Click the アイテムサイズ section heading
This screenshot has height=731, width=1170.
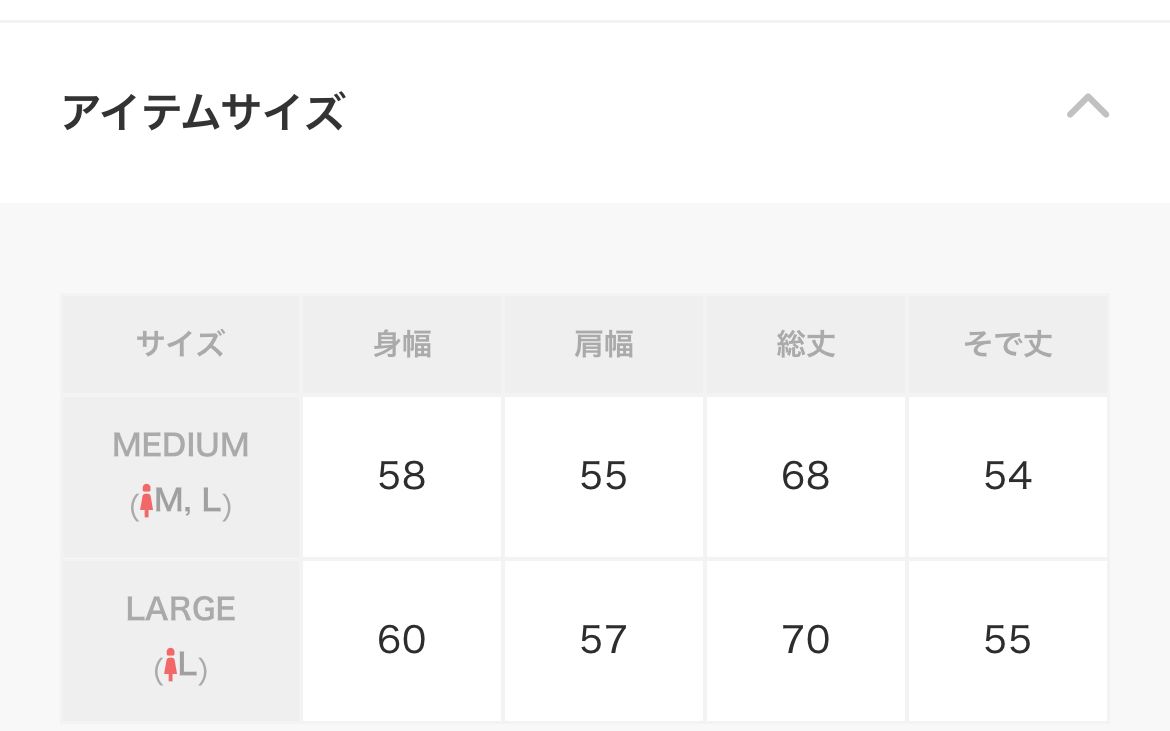pyautogui.click(x=203, y=111)
